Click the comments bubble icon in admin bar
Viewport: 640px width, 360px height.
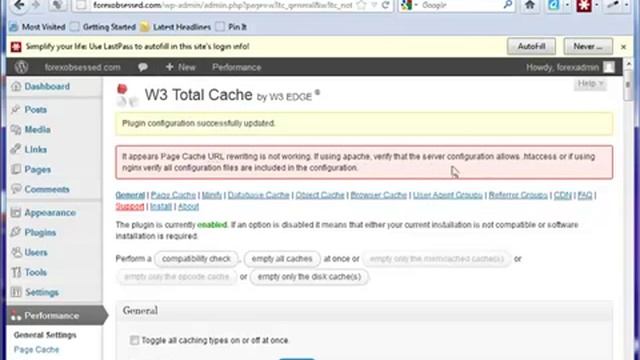click(x=142, y=67)
